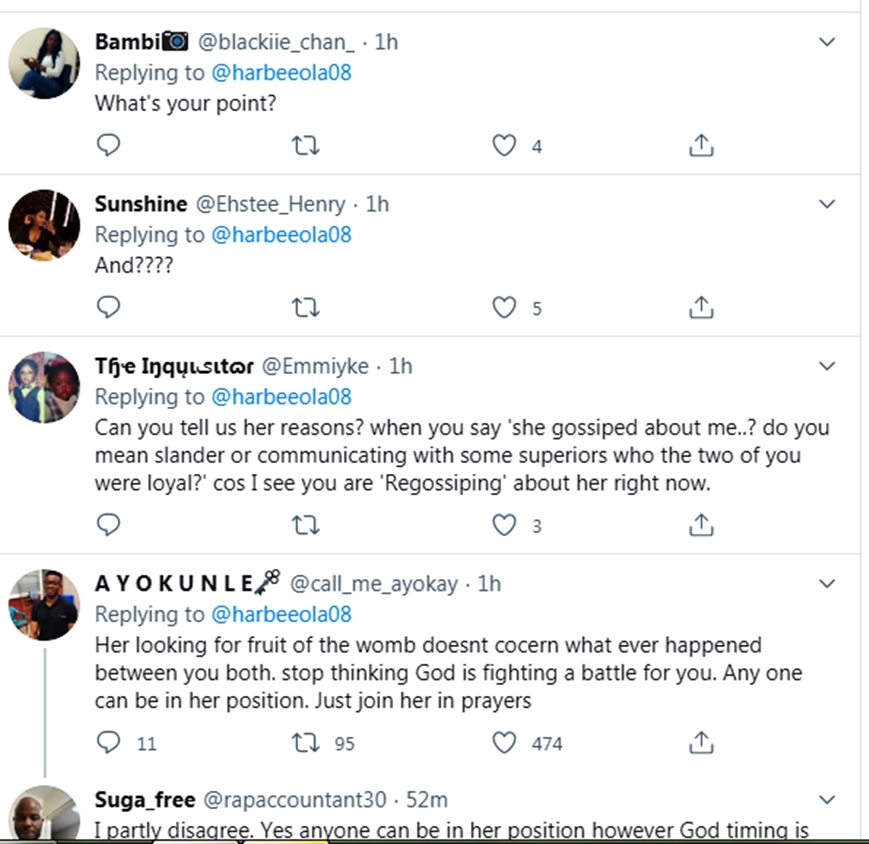Viewport: 869px width, 844px height.
Task: Open reply thread on AYOKUNLE's tweet
Action: click(x=108, y=743)
